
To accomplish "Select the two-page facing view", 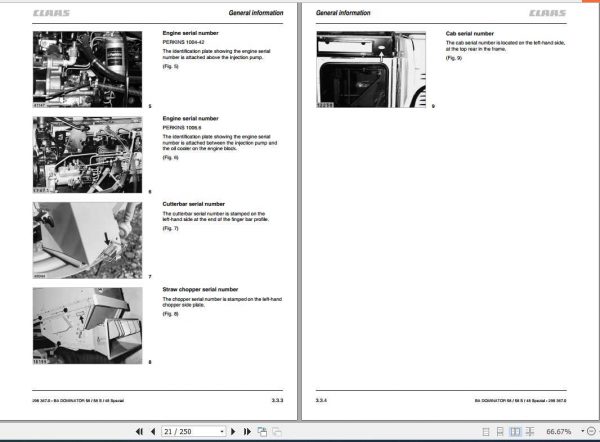I will (515, 432).
